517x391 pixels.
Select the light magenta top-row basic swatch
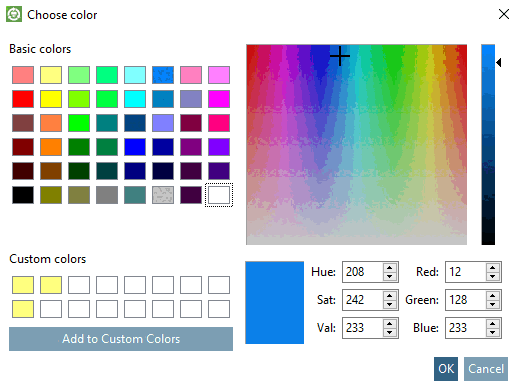[219, 75]
